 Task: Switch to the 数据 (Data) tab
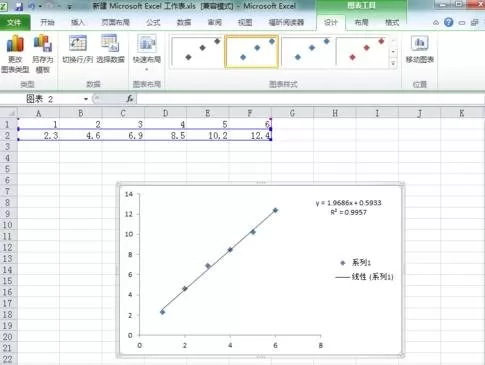184,22
